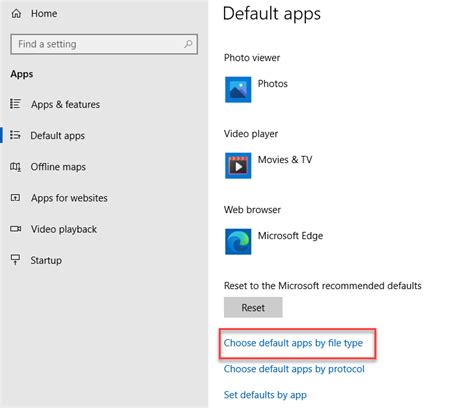Click the search magnifier icon
This screenshot has width=474, height=408.
coord(188,44)
